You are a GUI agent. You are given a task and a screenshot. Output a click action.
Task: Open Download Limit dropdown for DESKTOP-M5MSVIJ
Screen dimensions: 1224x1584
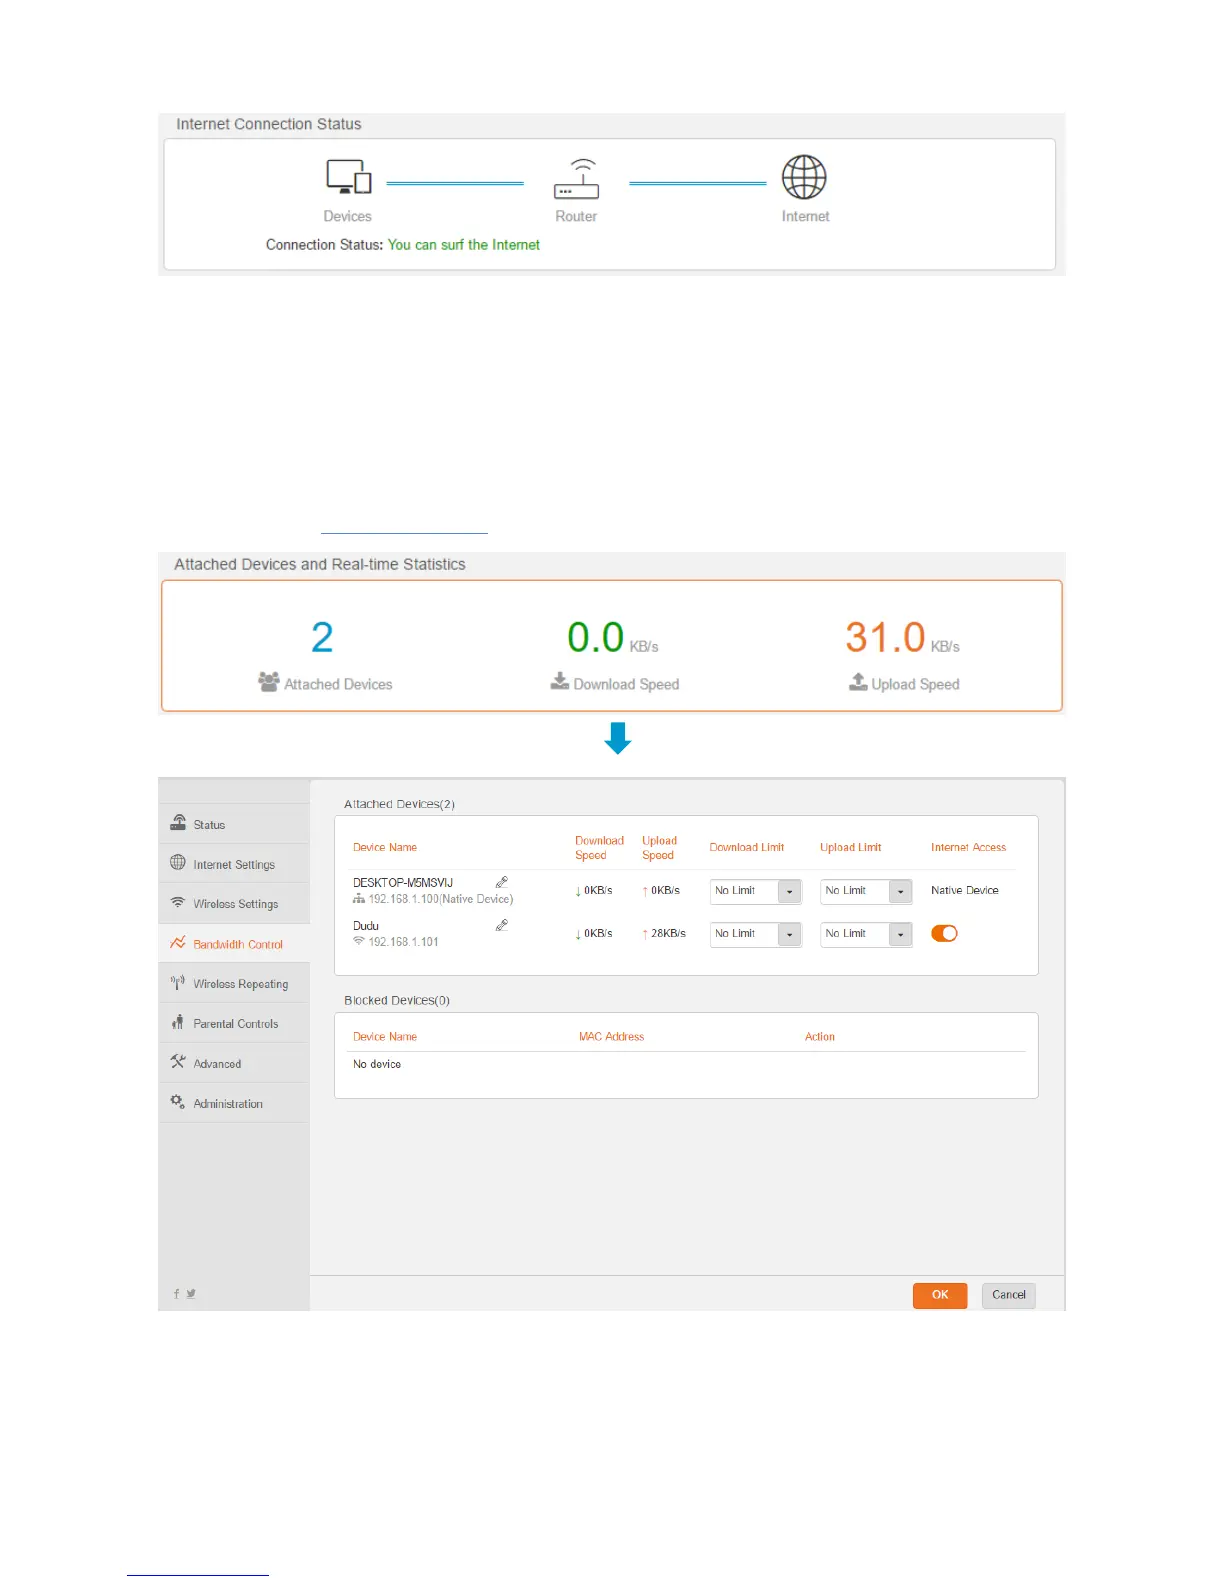756,891
